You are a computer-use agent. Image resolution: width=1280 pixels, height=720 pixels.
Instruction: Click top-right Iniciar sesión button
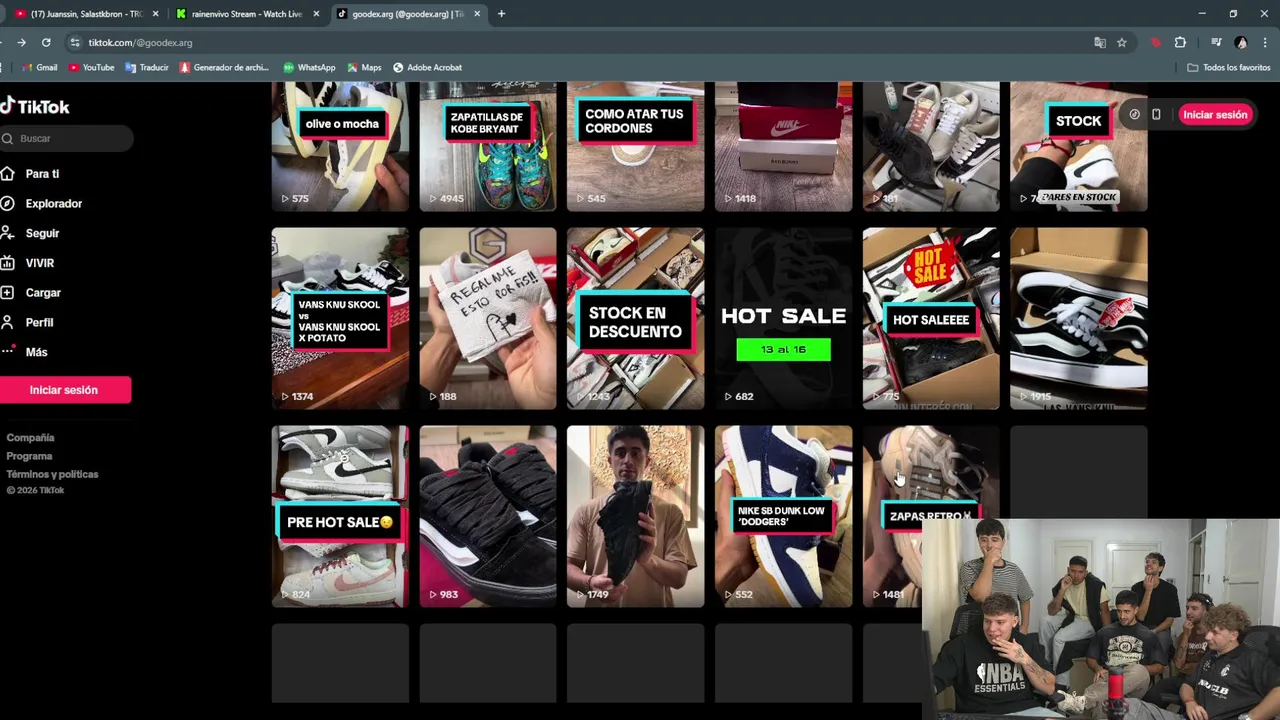click(1215, 115)
